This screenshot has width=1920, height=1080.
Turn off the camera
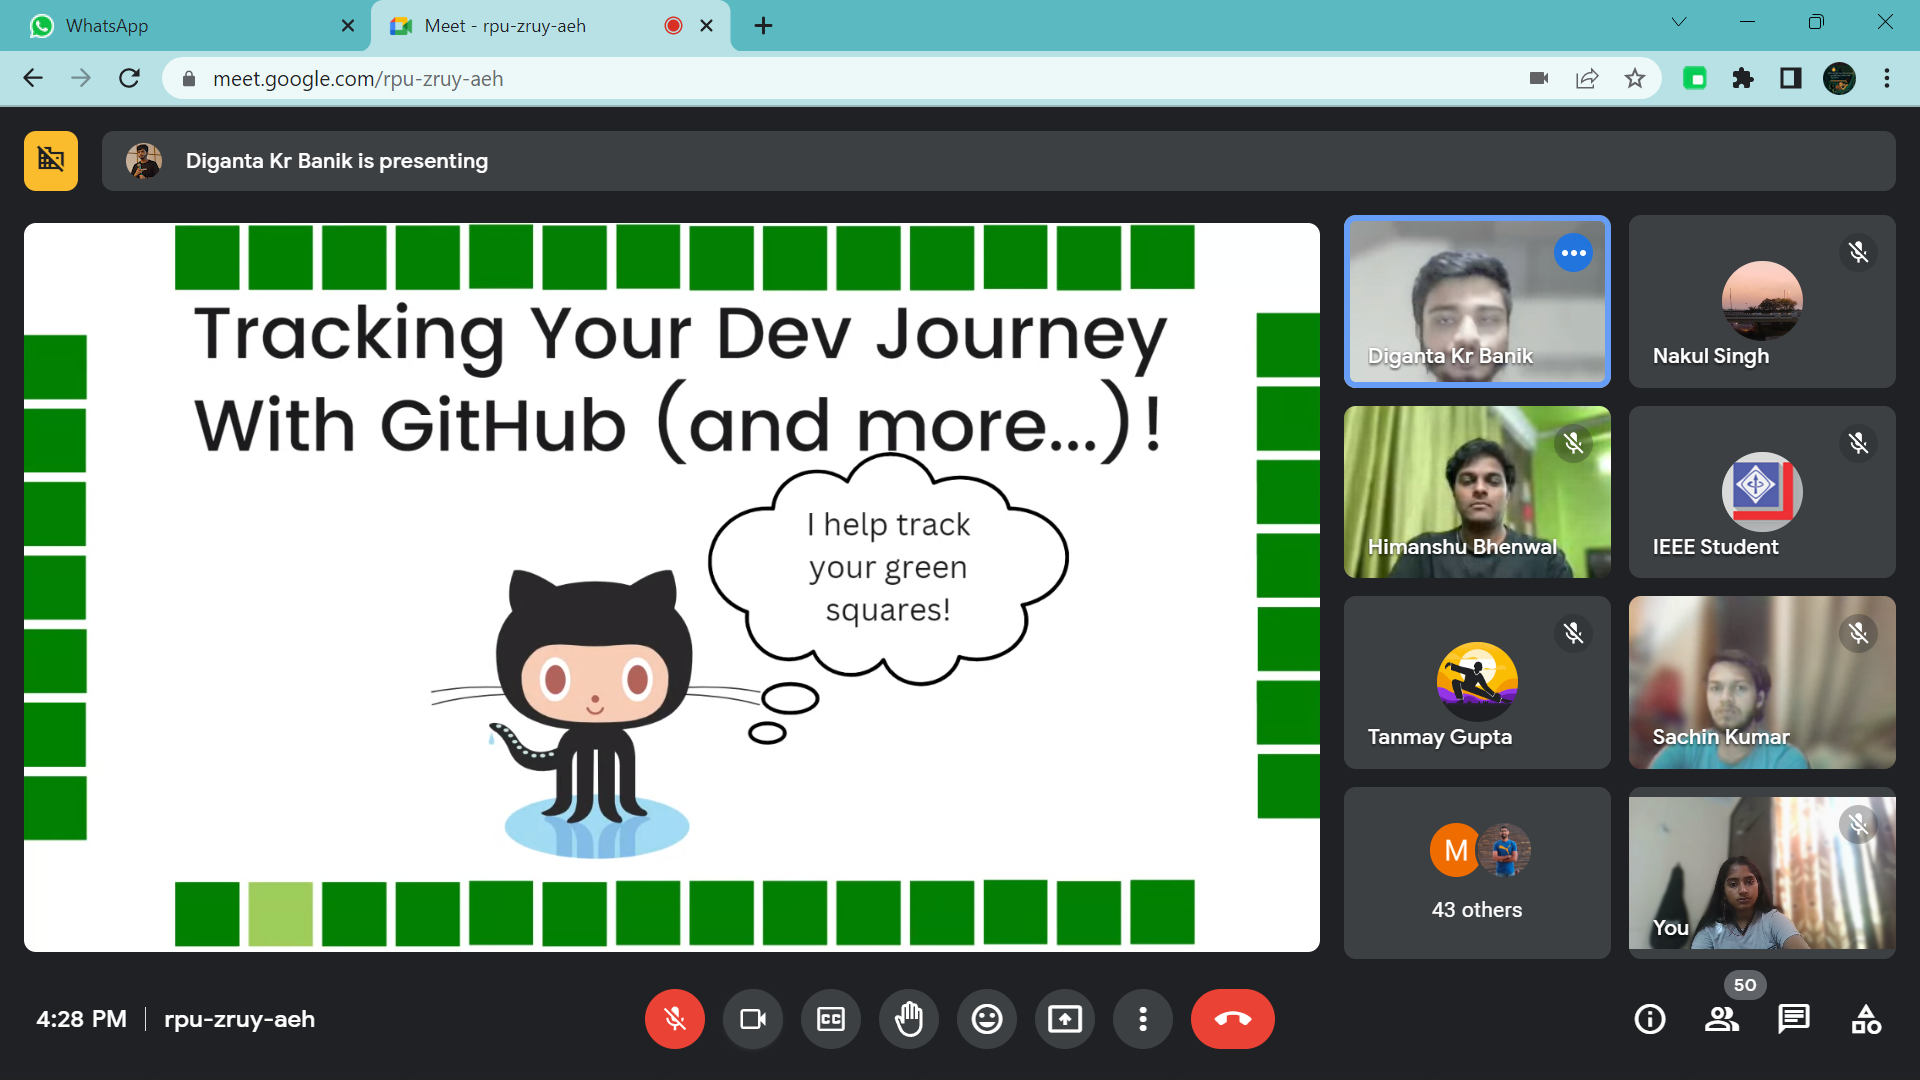[x=753, y=1019]
